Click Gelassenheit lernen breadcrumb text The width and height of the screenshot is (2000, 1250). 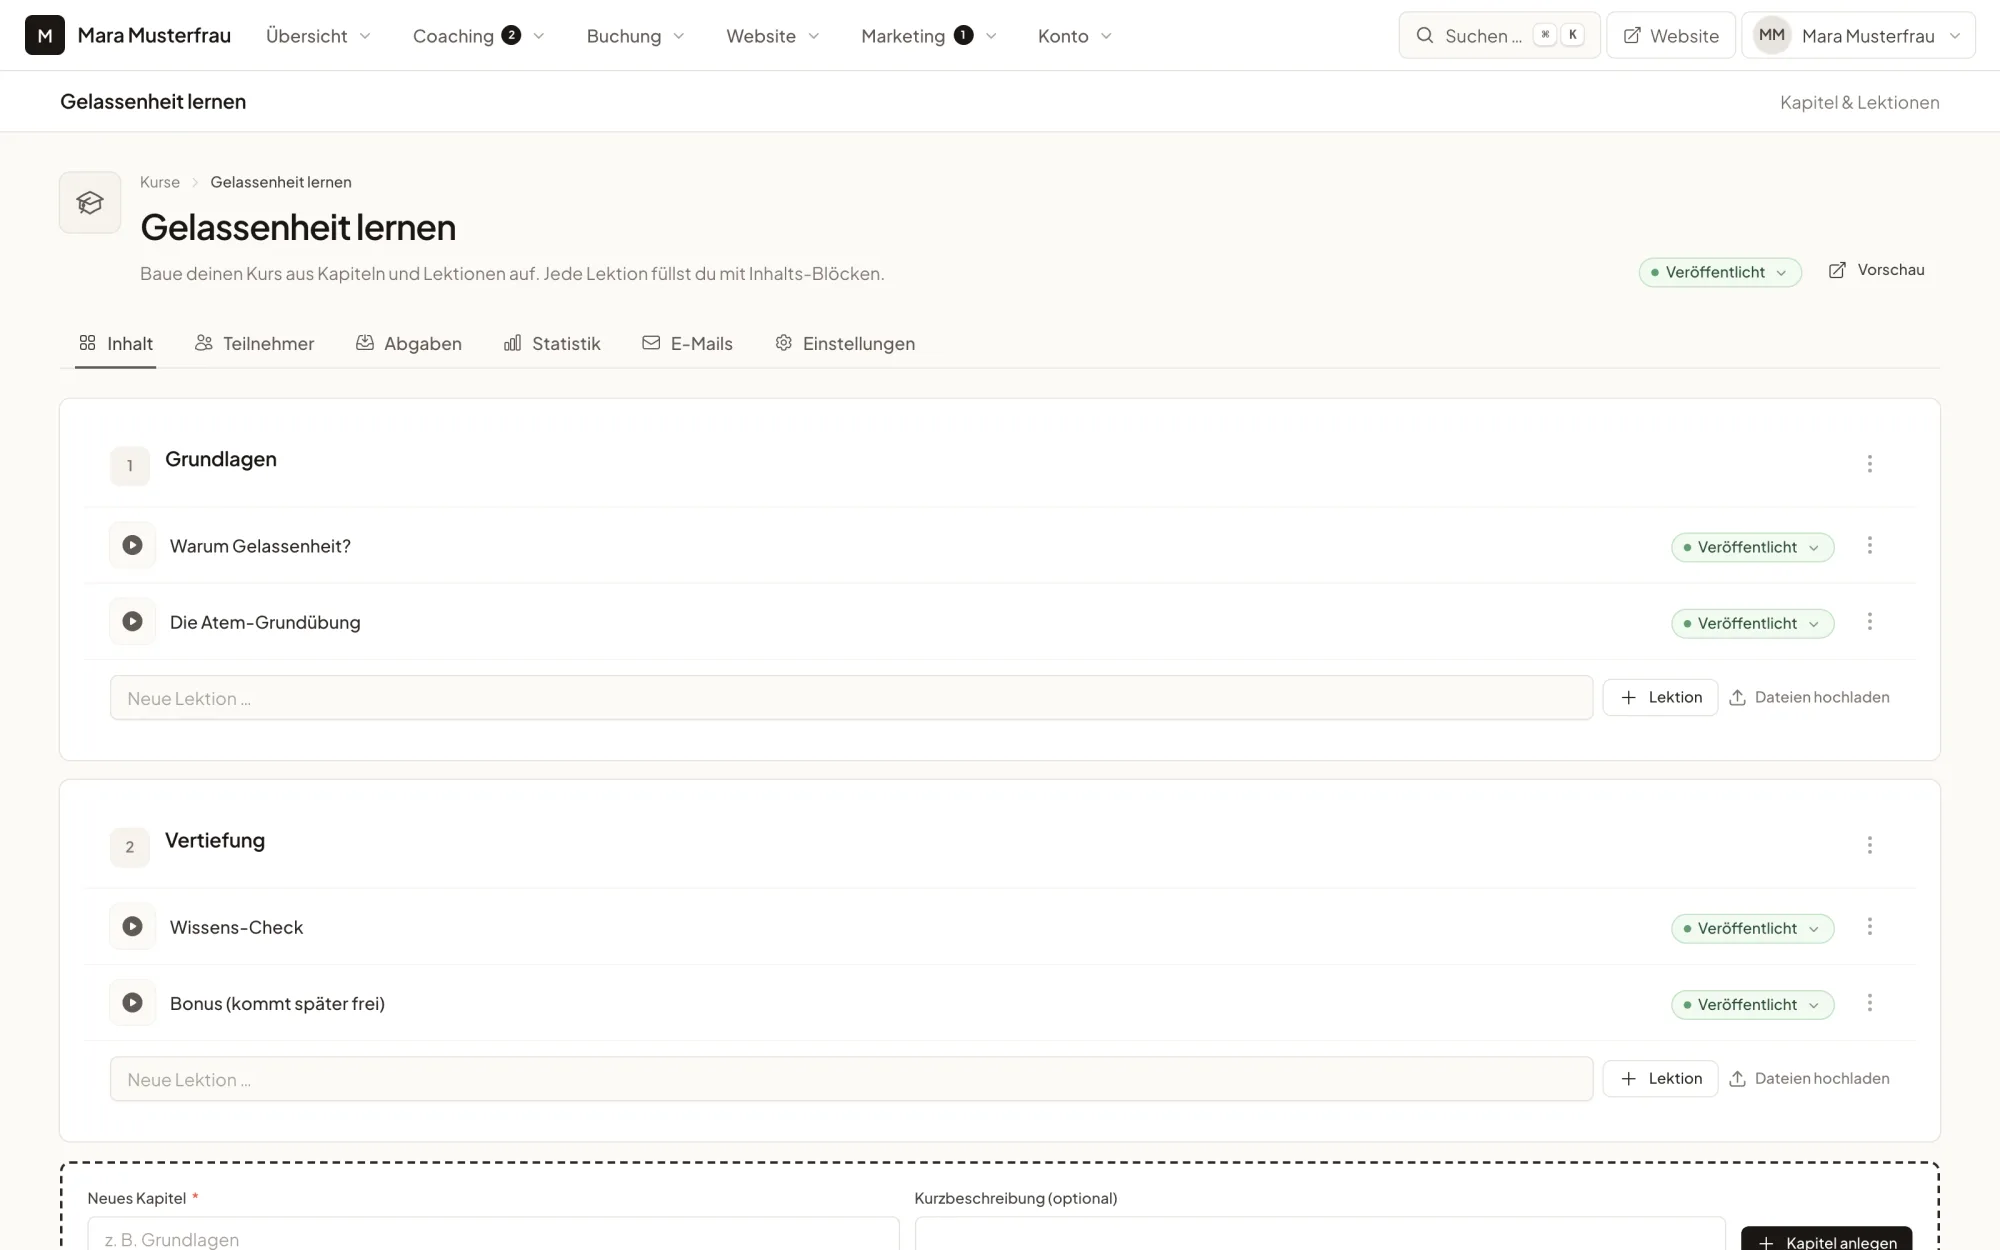281,182
